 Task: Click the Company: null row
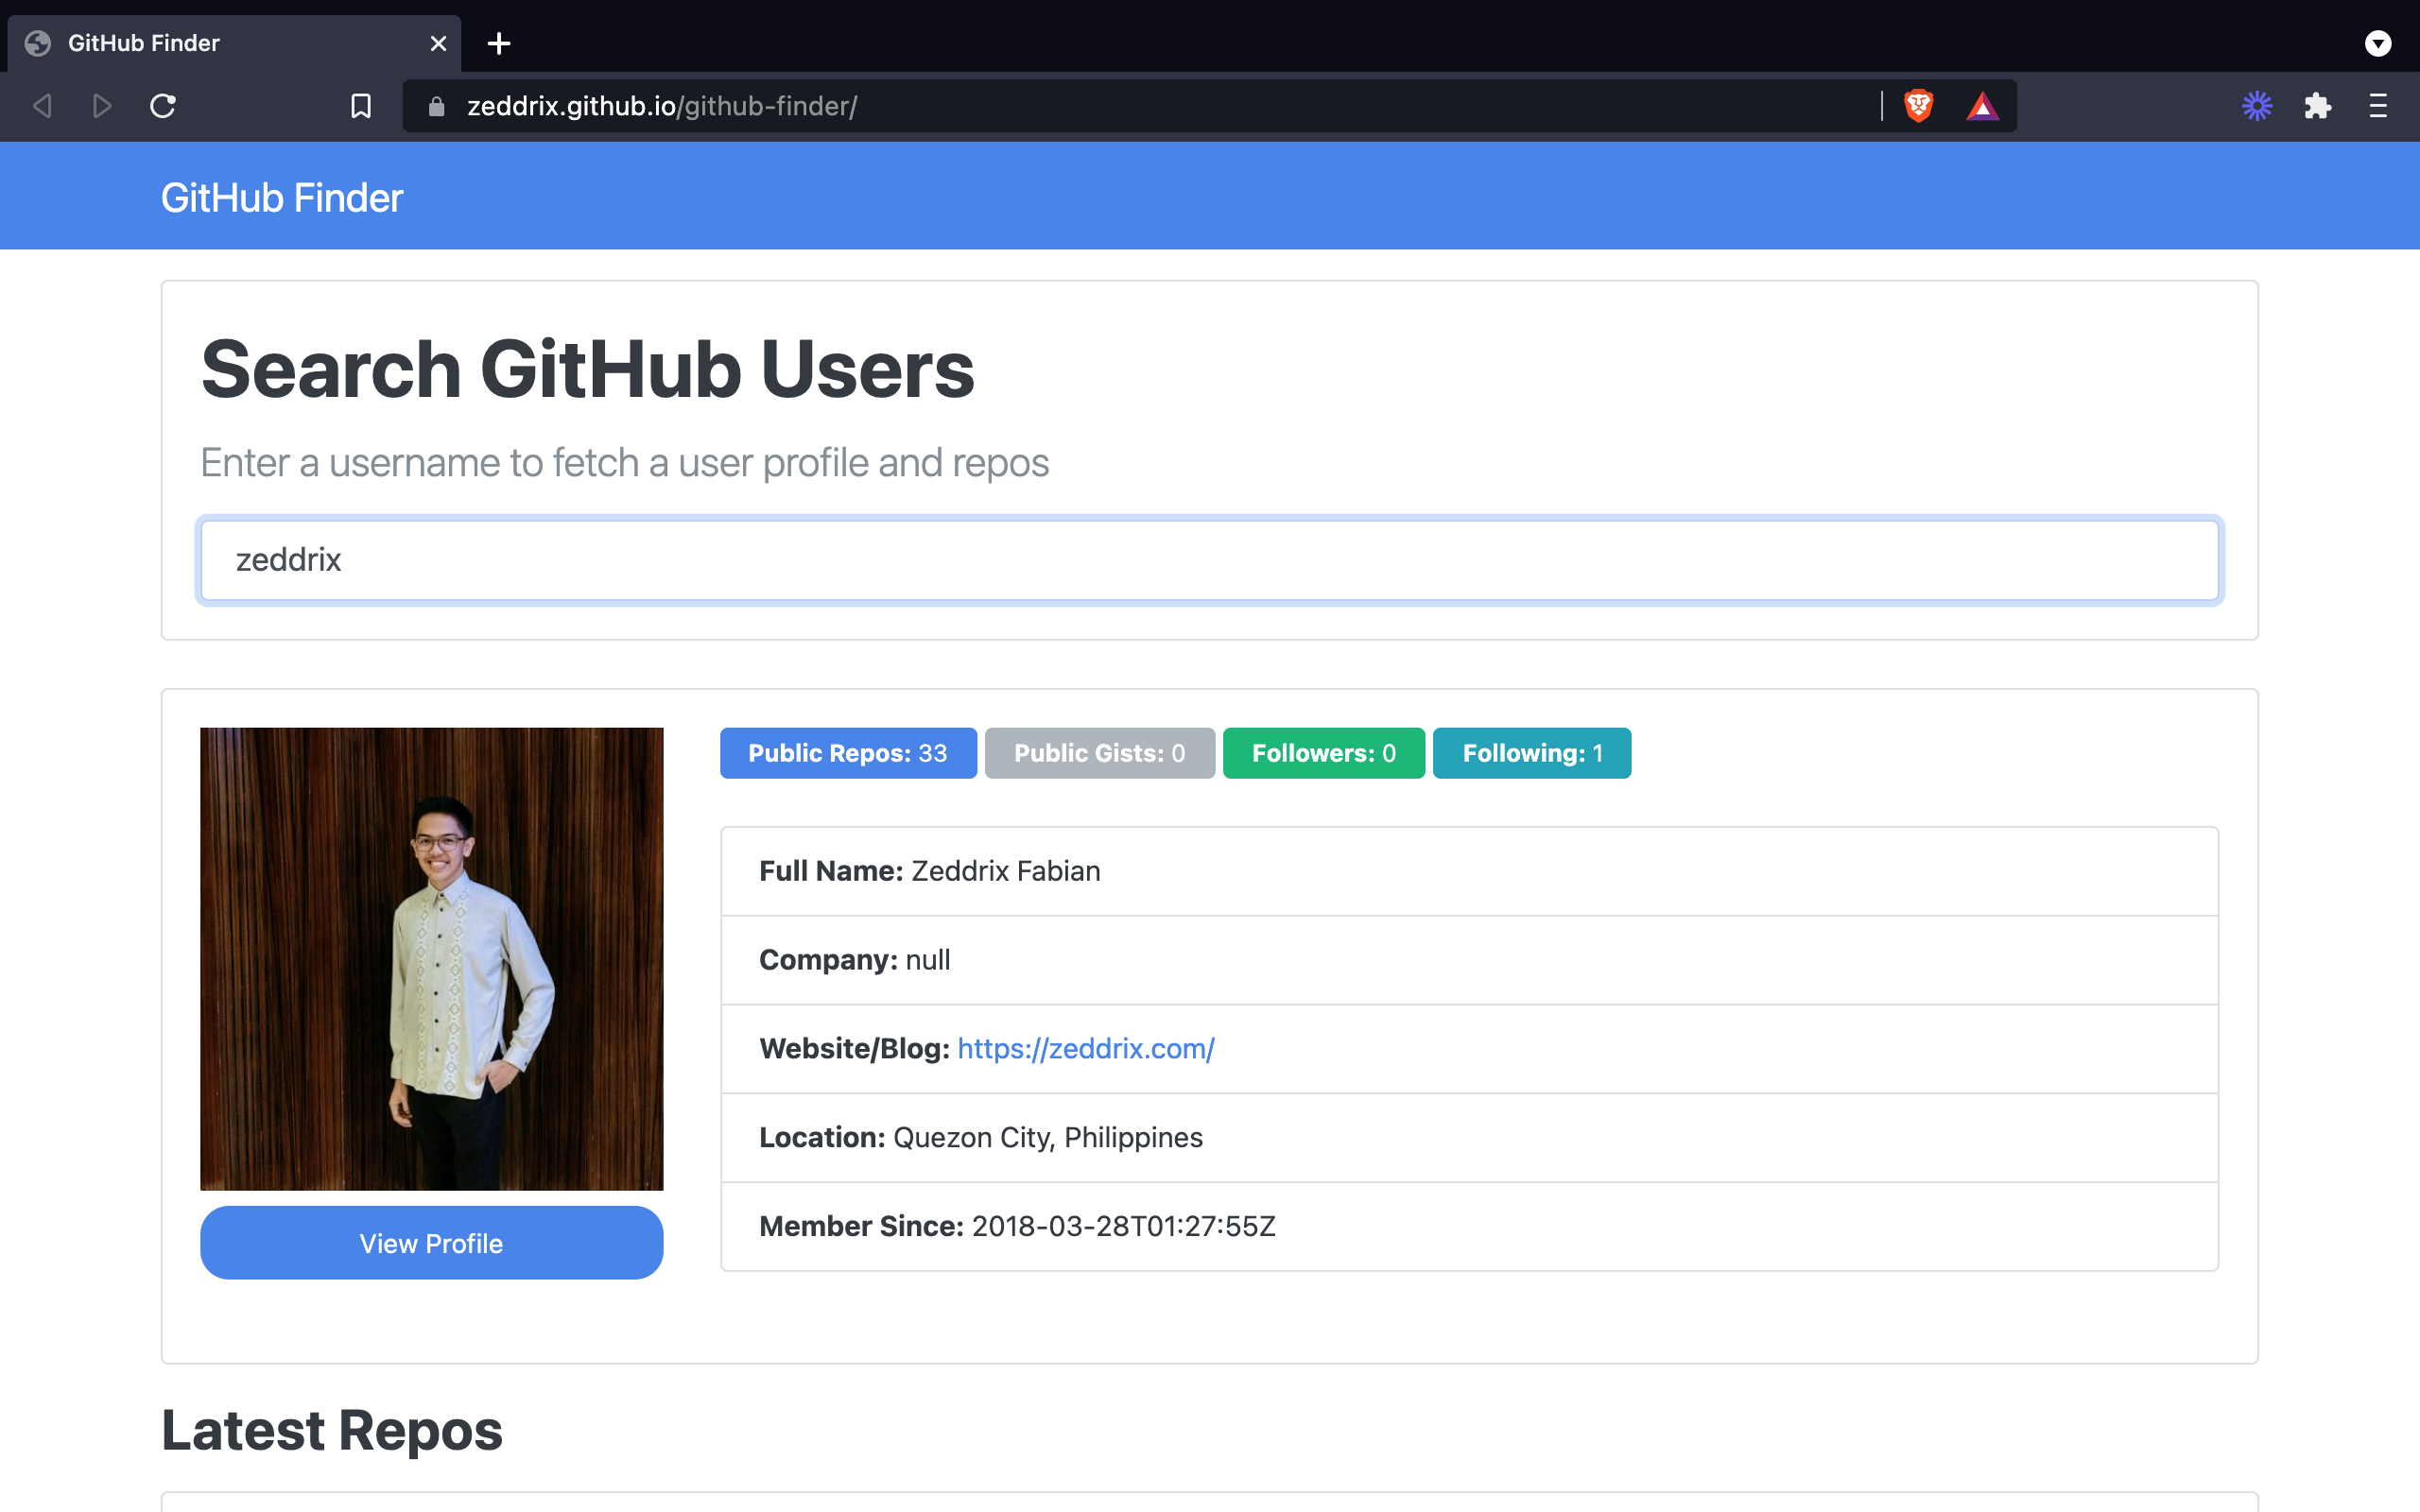pyautogui.click(x=1469, y=960)
